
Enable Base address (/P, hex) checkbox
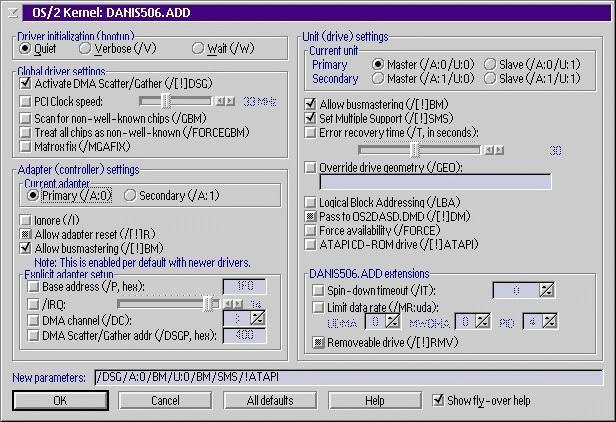[x=33, y=286]
